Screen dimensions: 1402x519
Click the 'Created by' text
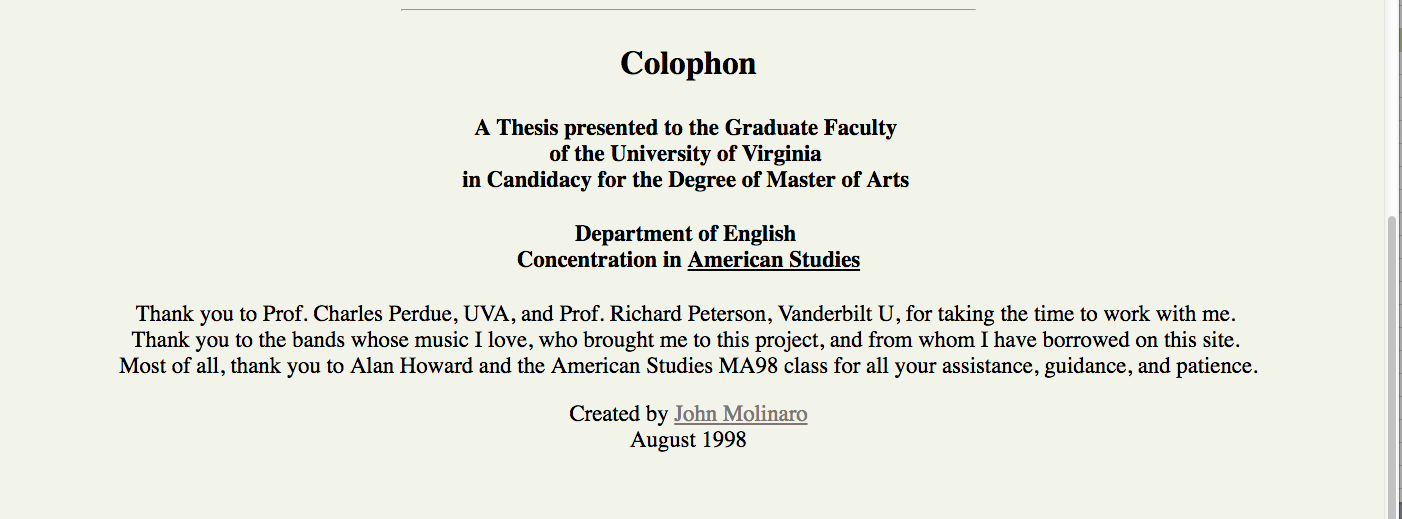click(x=619, y=414)
